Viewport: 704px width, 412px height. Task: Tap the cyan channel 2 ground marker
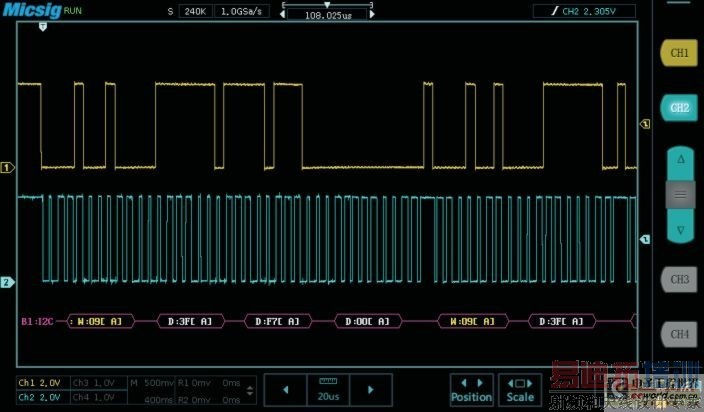7,282
